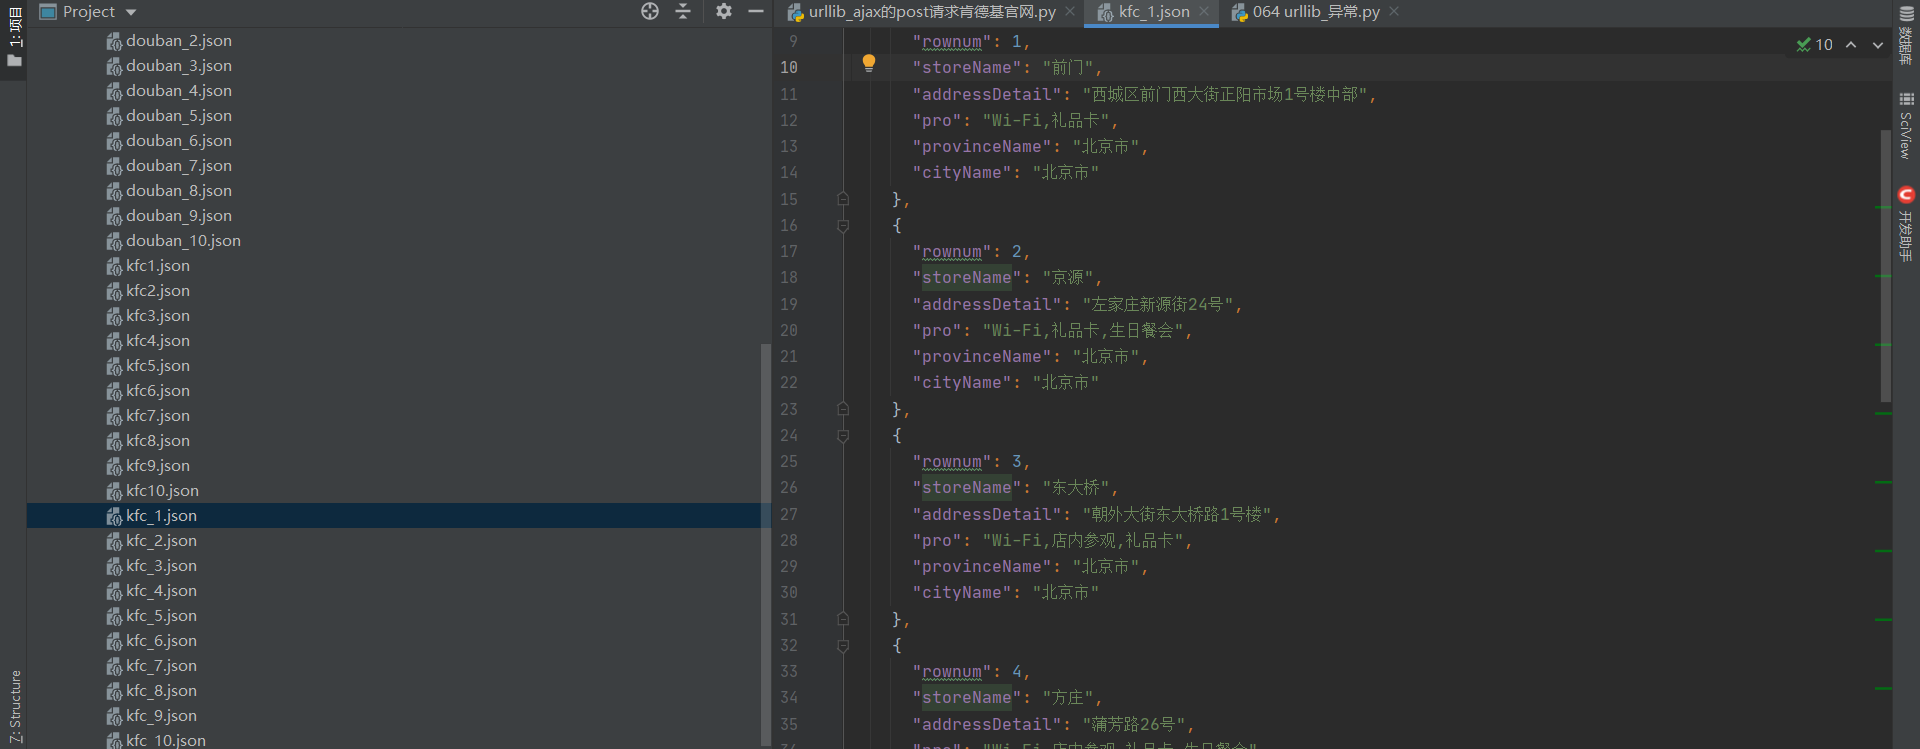Open Project panel settings gear
The image size is (1920, 749).
click(x=724, y=11)
